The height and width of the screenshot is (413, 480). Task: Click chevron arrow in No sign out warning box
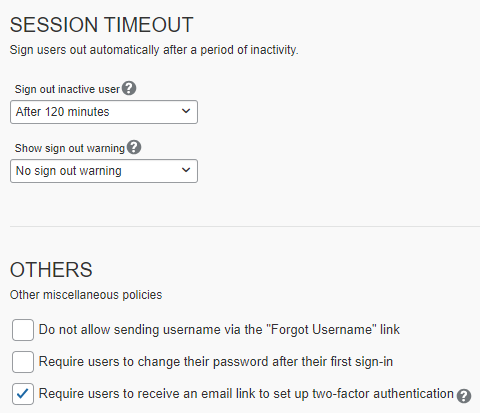(x=186, y=170)
